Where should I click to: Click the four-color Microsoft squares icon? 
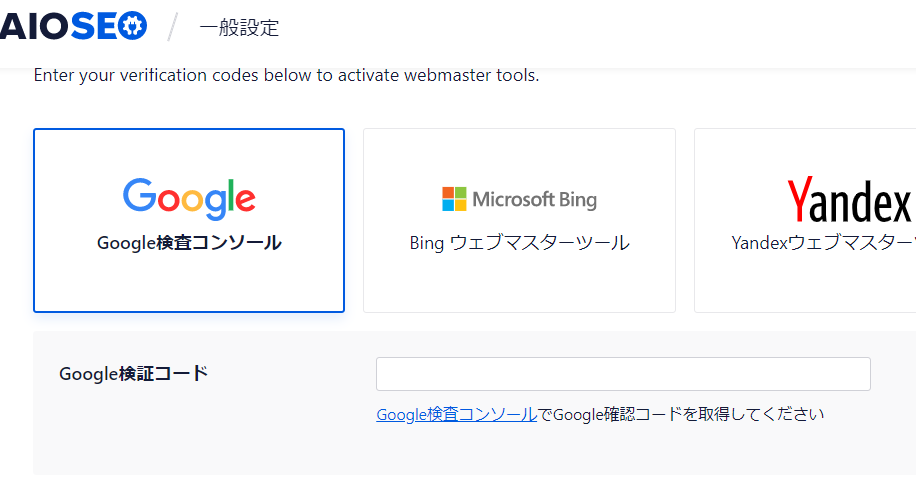pos(454,199)
